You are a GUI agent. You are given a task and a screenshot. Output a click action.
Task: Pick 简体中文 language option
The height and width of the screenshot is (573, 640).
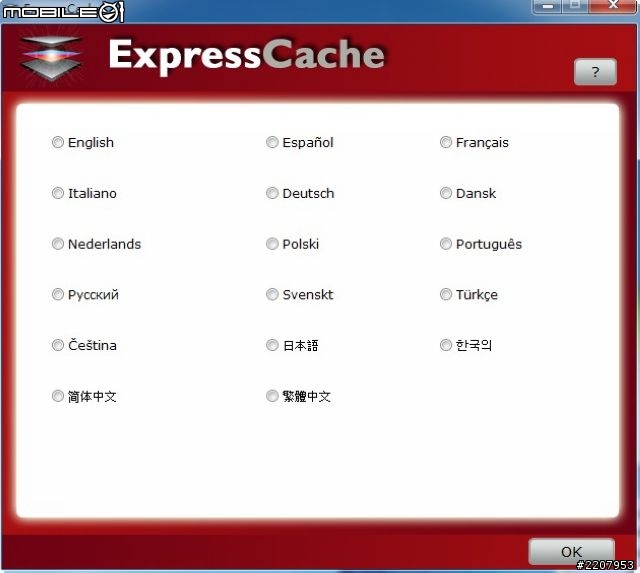pos(58,396)
